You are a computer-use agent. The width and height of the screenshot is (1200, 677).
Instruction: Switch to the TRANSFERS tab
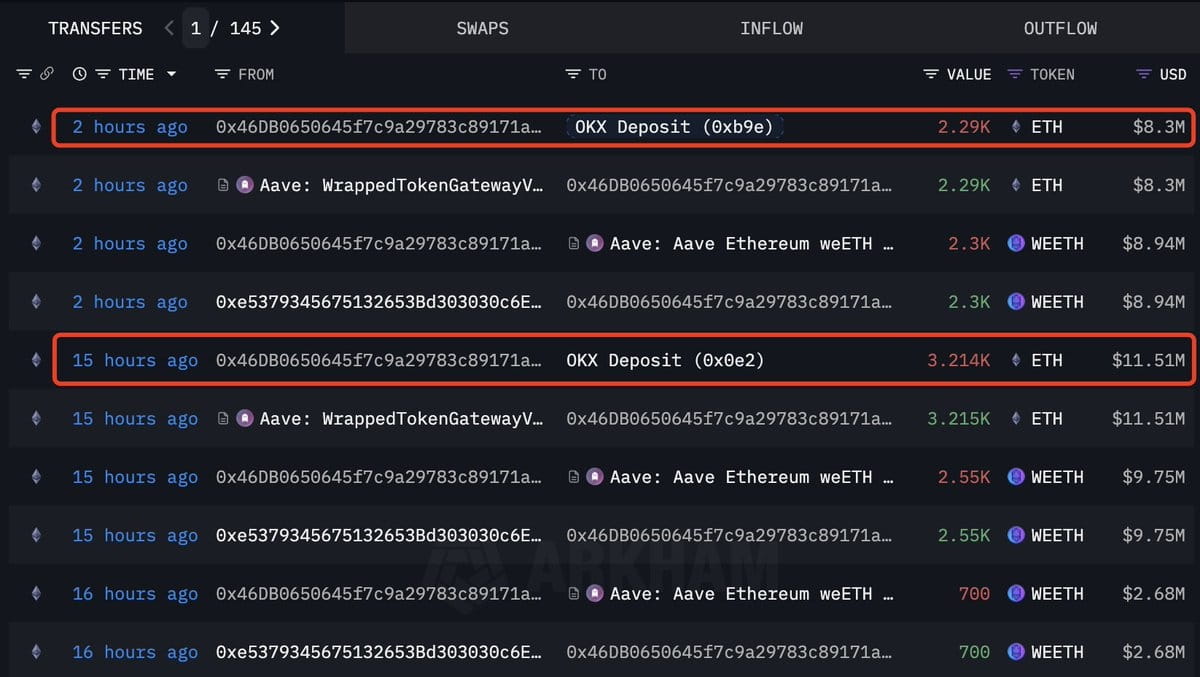coord(95,28)
